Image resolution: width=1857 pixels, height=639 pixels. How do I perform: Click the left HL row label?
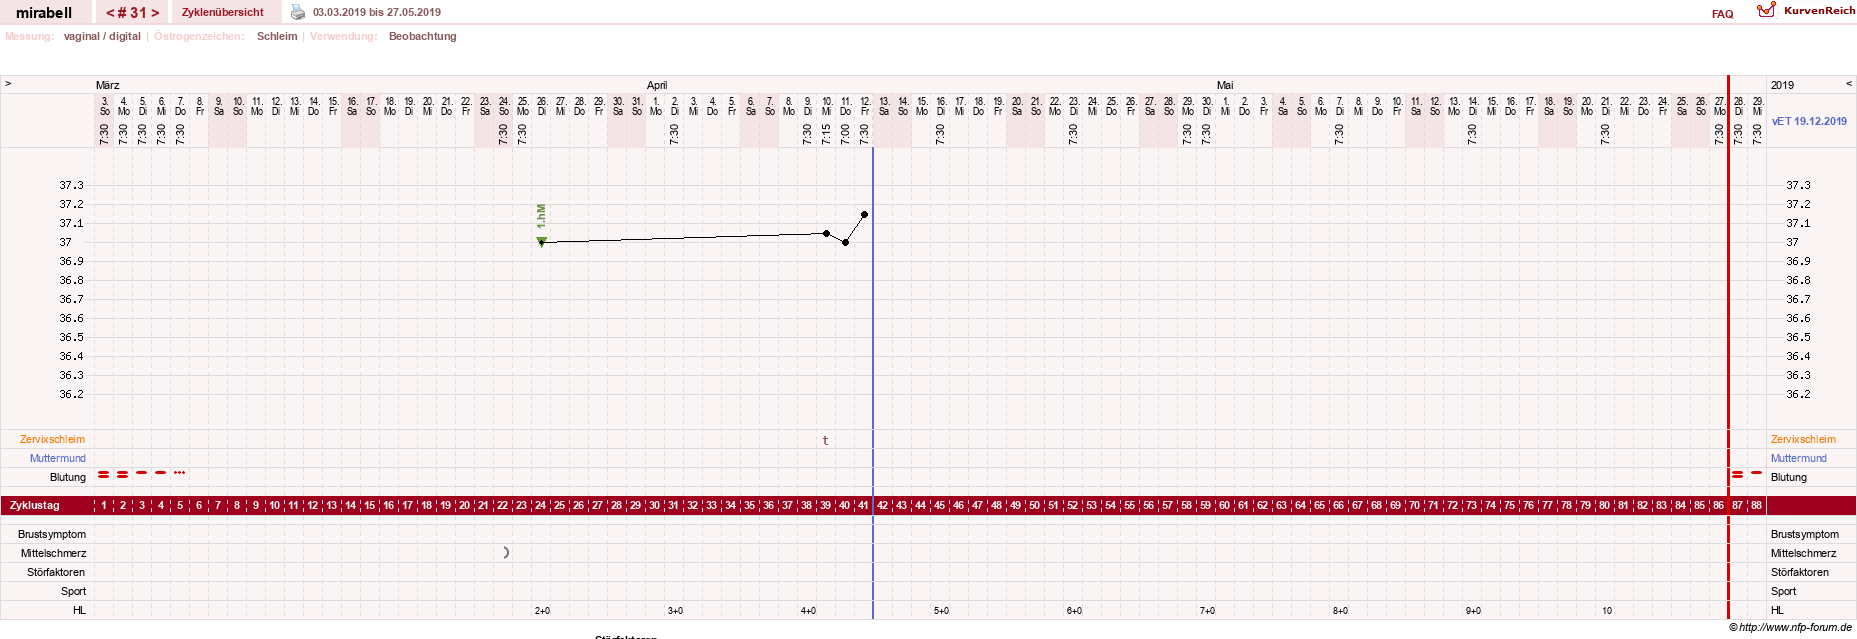[x=79, y=610]
